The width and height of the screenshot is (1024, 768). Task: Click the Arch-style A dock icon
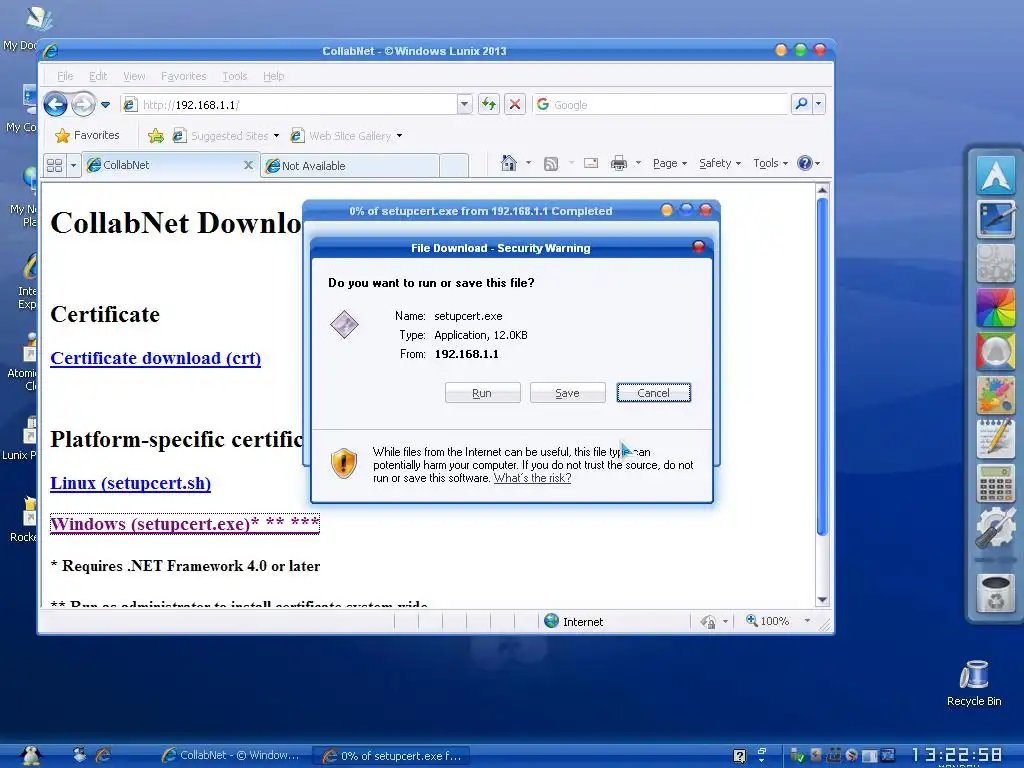pyautogui.click(x=995, y=175)
